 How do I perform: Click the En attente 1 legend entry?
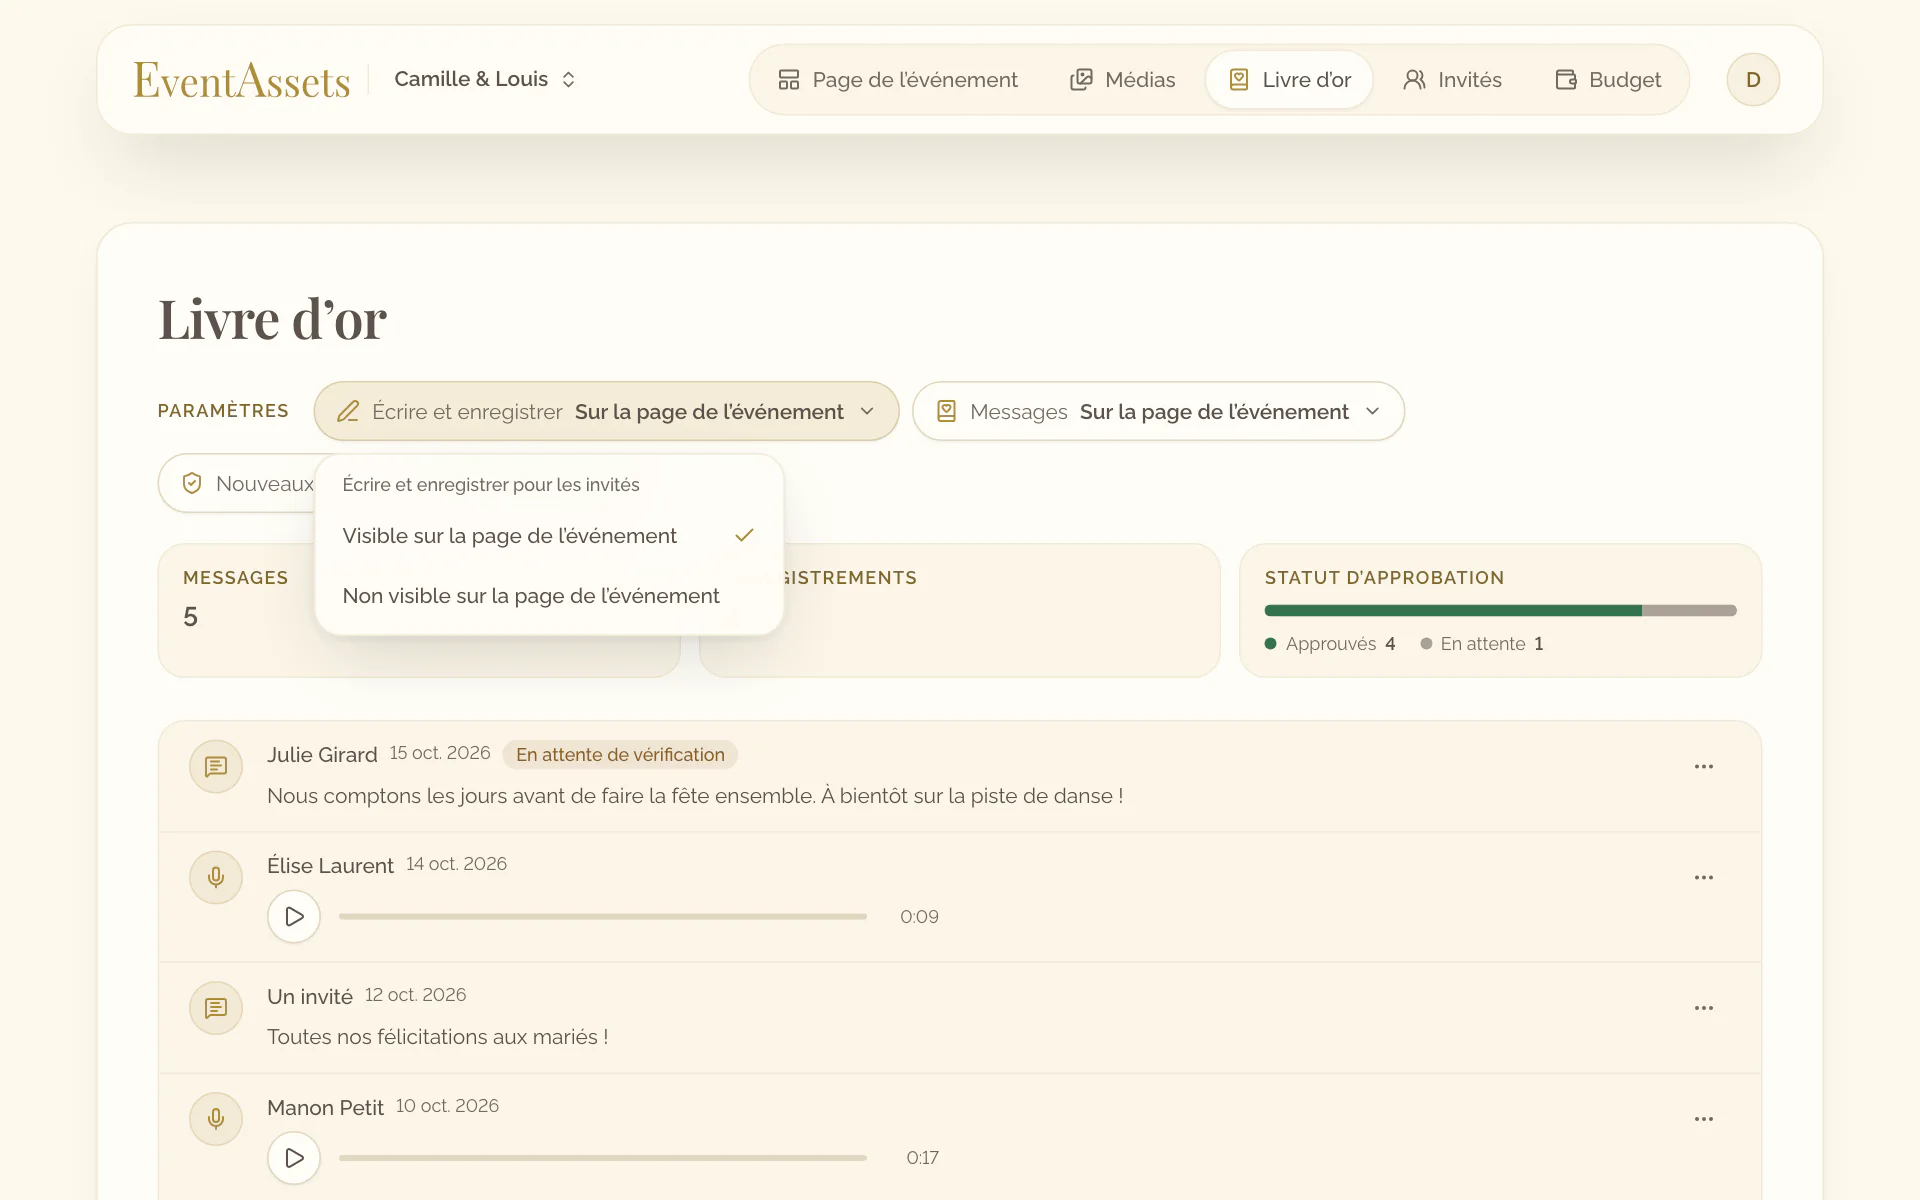pos(1482,644)
